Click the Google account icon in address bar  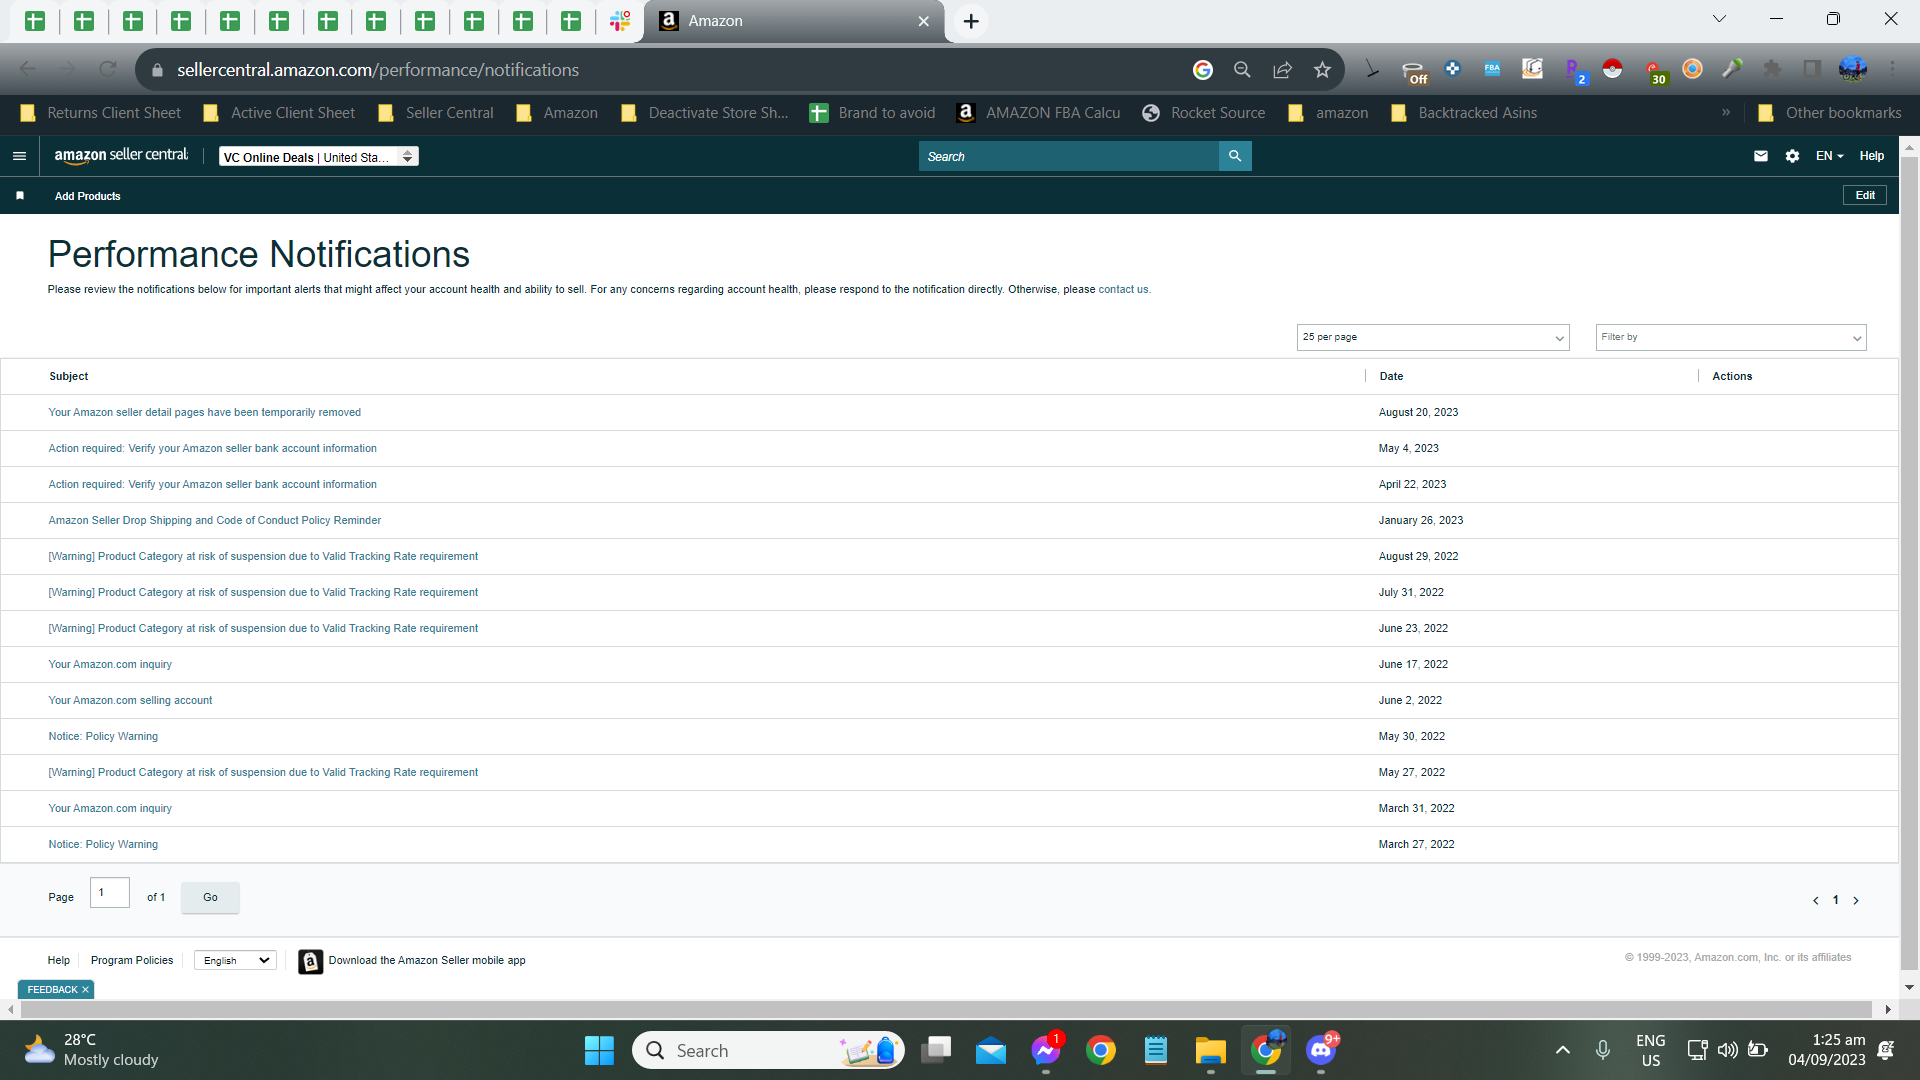coord(1203,70)
